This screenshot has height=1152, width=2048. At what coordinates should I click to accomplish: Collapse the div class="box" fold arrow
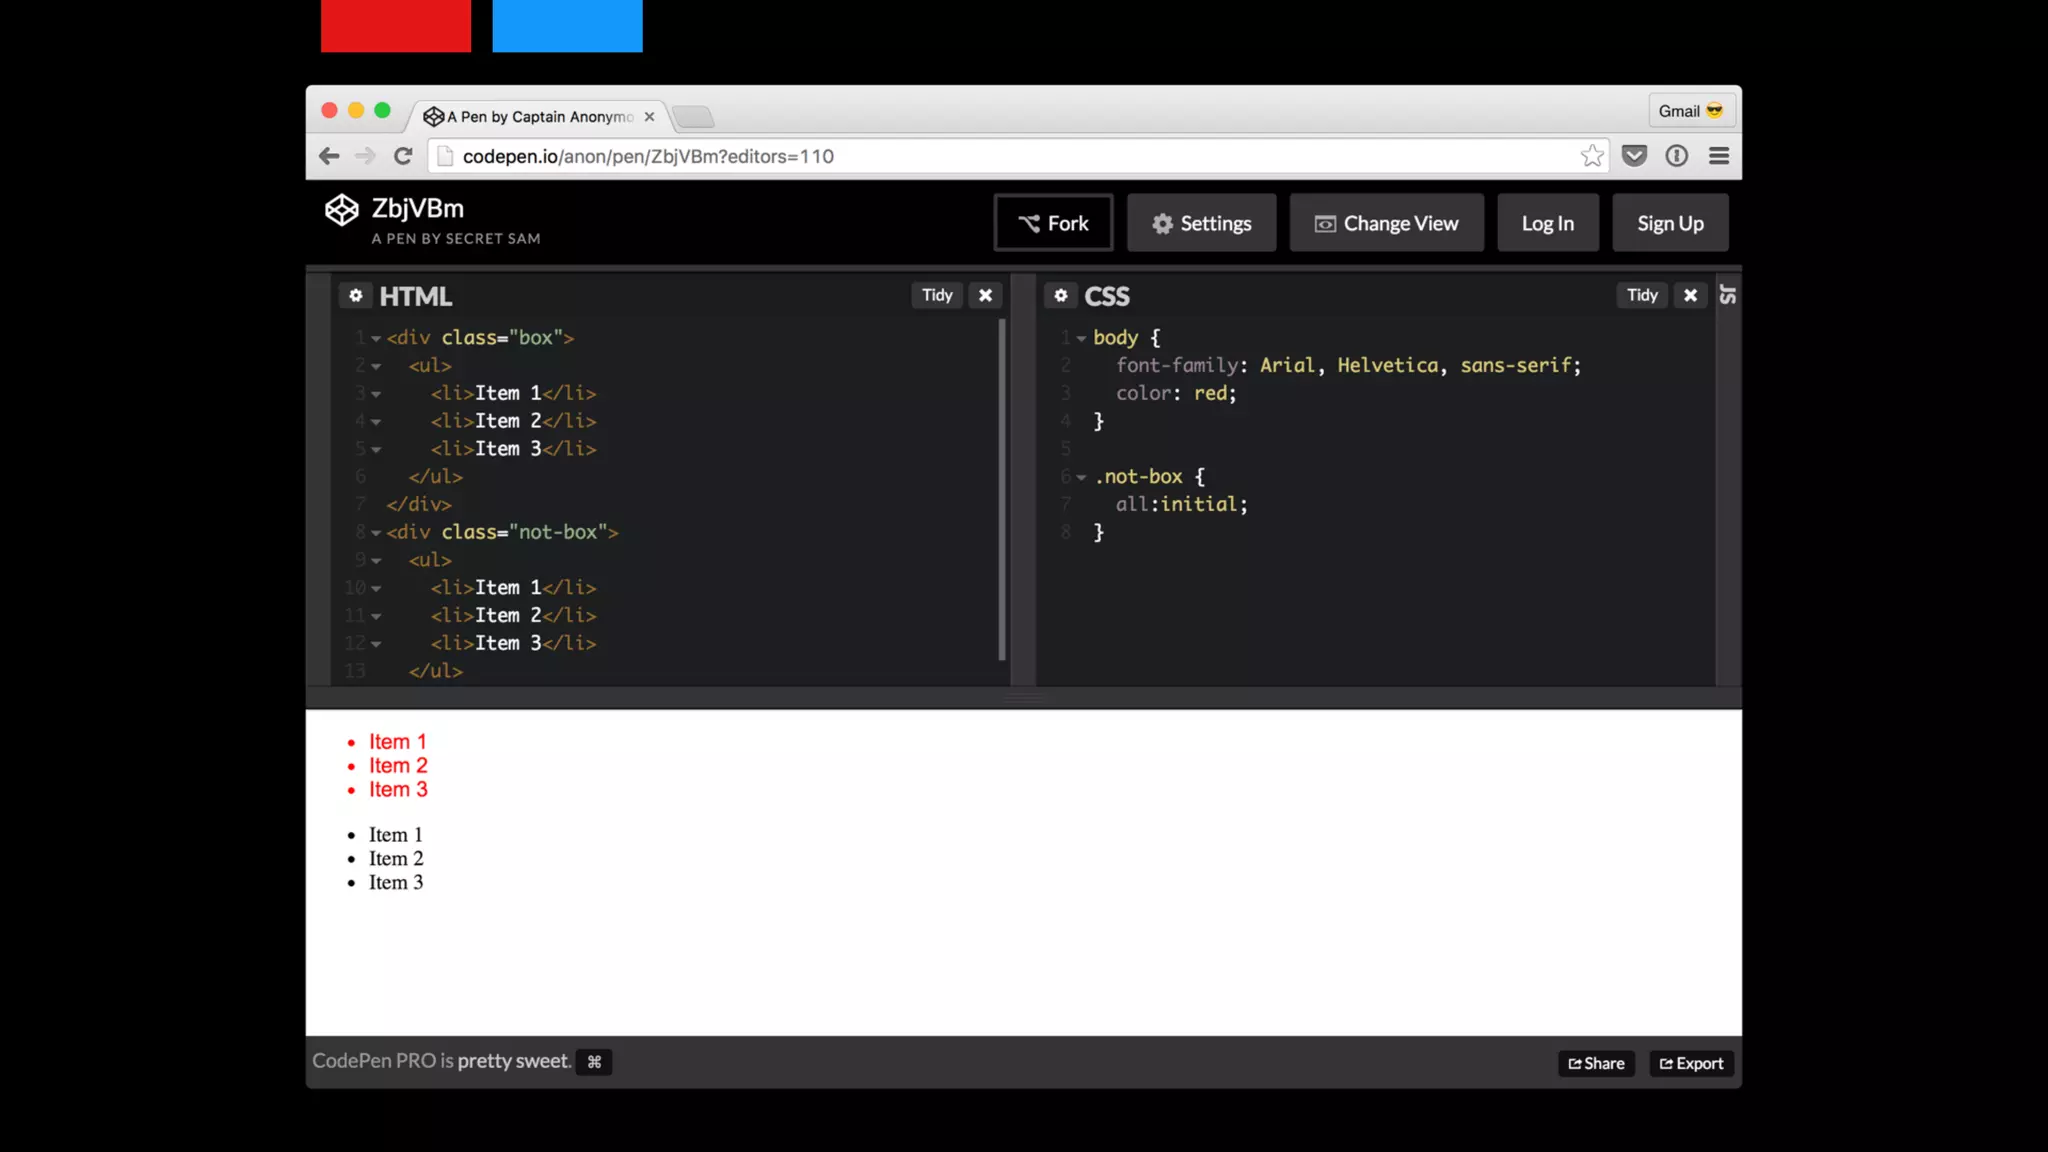[376, 339]
